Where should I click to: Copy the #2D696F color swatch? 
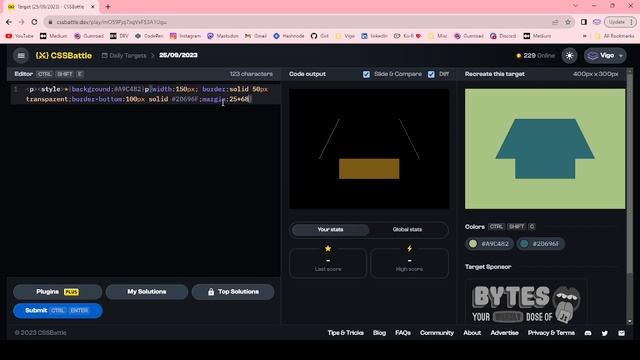click(540, 244)
